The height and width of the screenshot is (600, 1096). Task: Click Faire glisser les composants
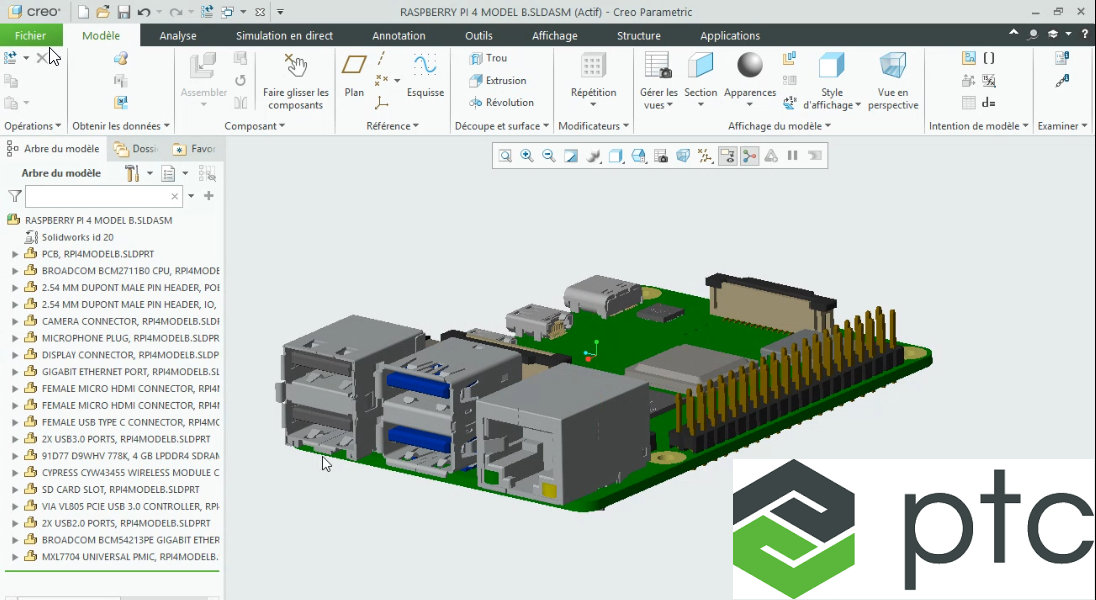pos(296,82)
